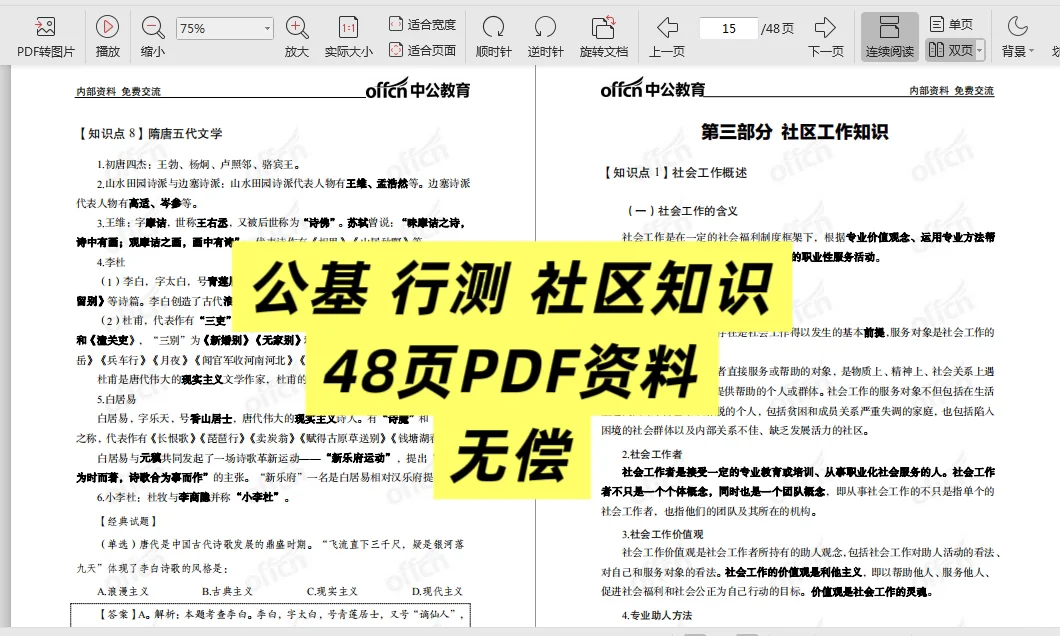The image size is (1060, 636).
Task: Click the page number field showing 15
Action: [x=729, y=28]
